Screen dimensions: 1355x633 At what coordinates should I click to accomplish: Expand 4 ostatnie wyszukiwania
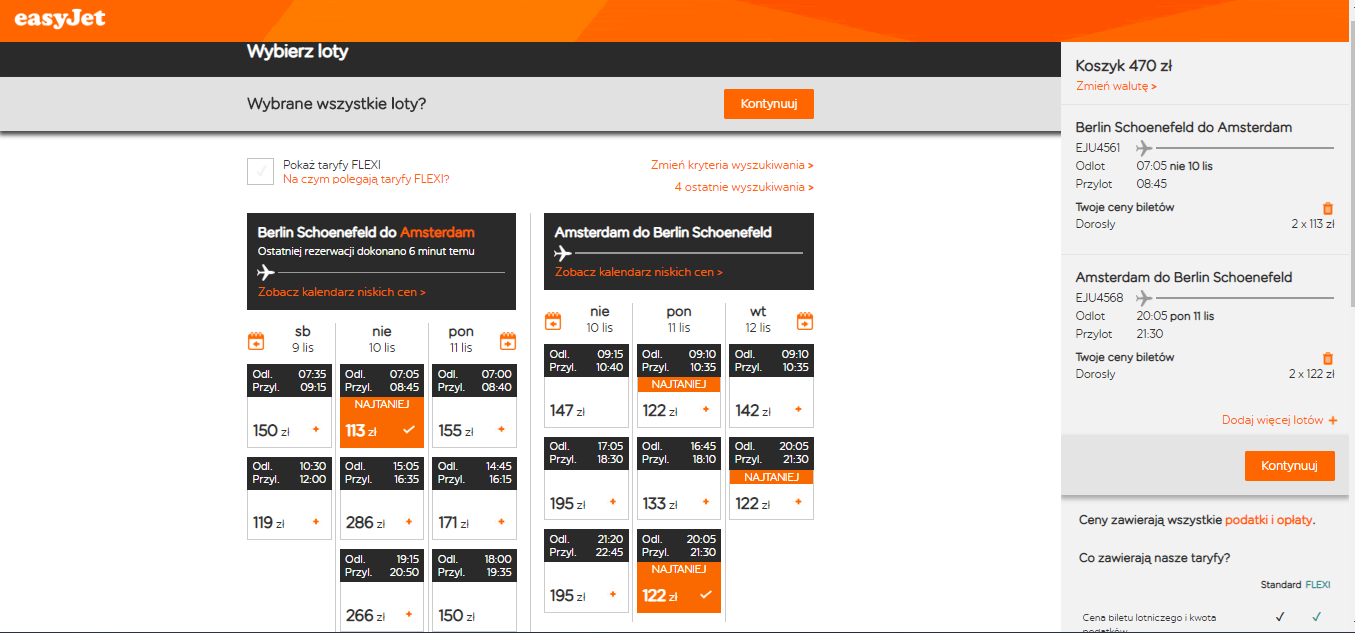pyautogui.click(x=744, y=187)
